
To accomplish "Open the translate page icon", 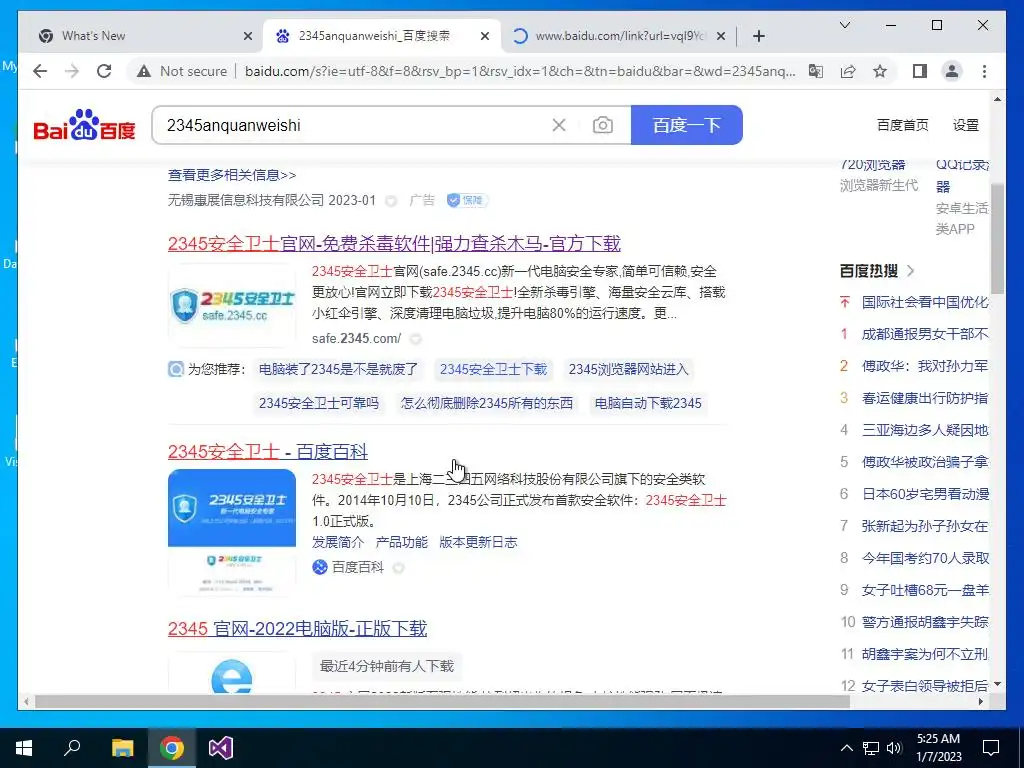I will pos(816,71).
